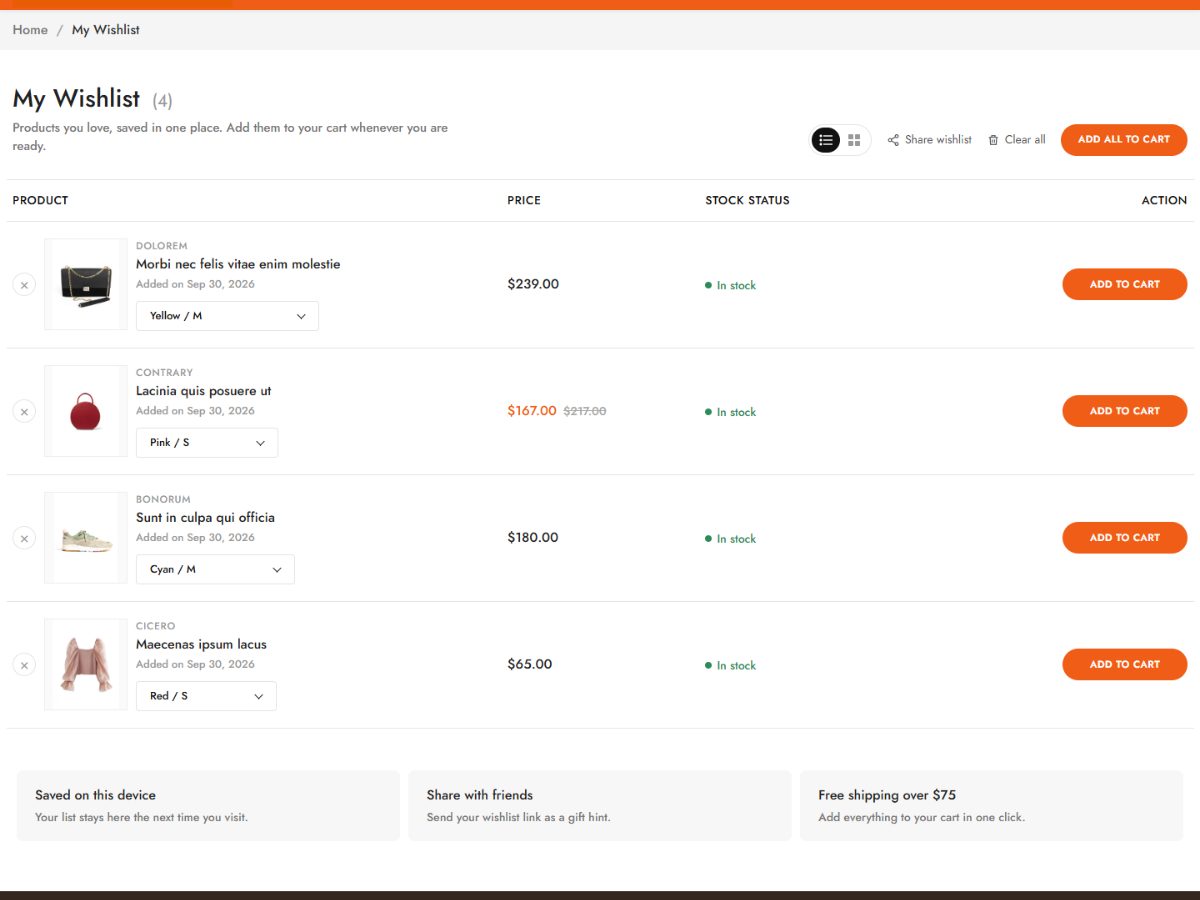
Task: Click In stock status for $239.00 item
Action: tap(731, 286)
